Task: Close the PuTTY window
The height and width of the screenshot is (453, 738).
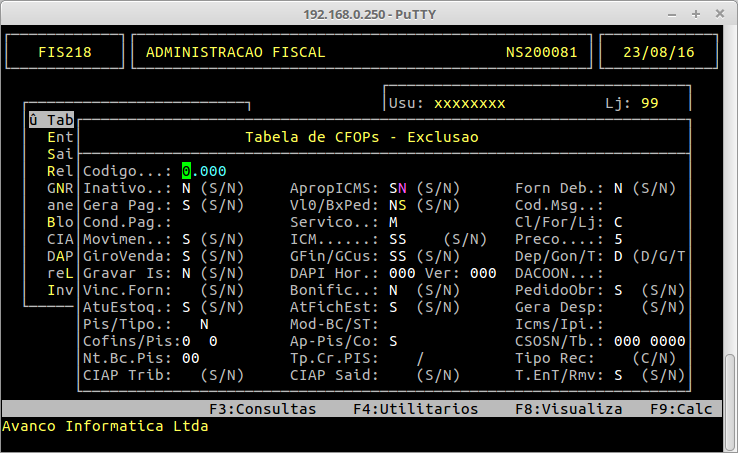Action: [722, 12]
